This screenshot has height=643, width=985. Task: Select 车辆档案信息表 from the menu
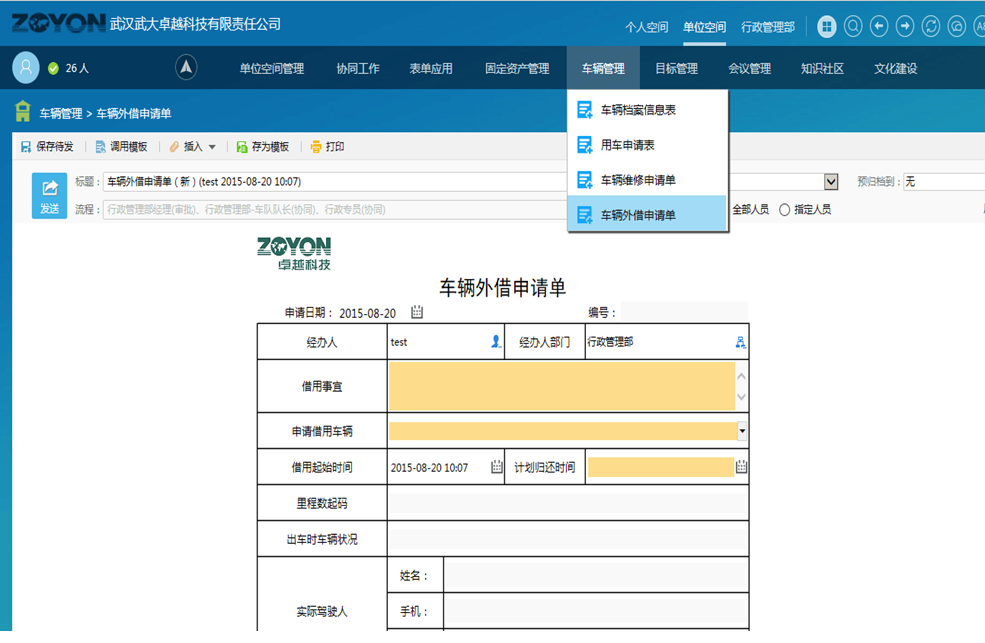pos(638,110)
